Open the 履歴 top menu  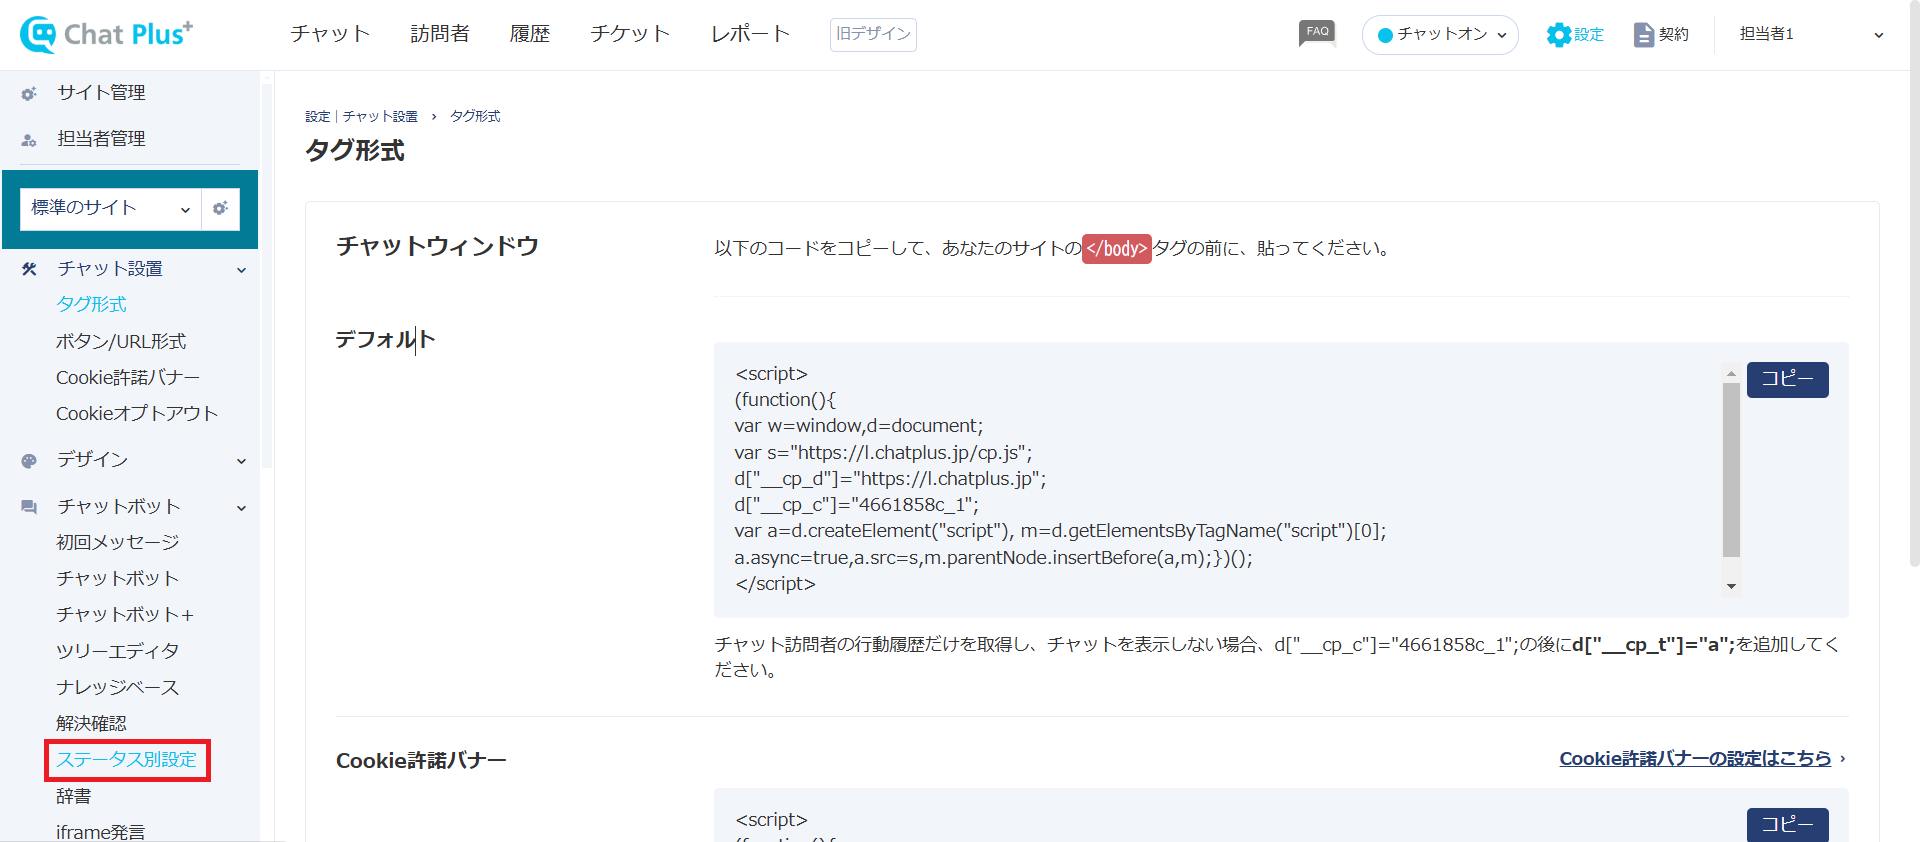coord(530,34)
